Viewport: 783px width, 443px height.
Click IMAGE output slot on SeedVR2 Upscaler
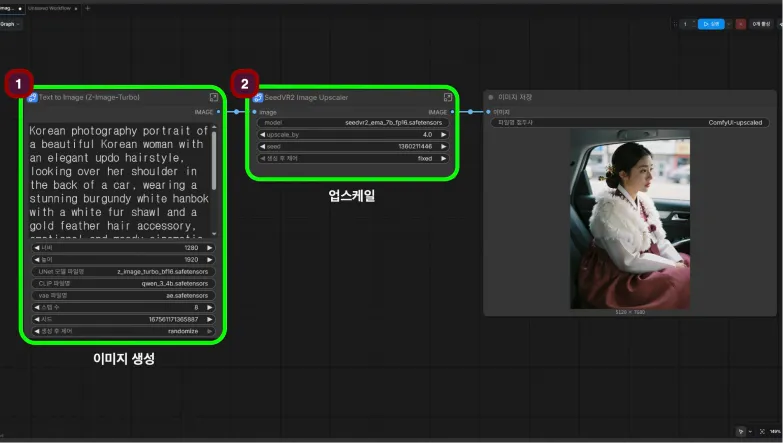pyautogui.click(x=452, y=112)
